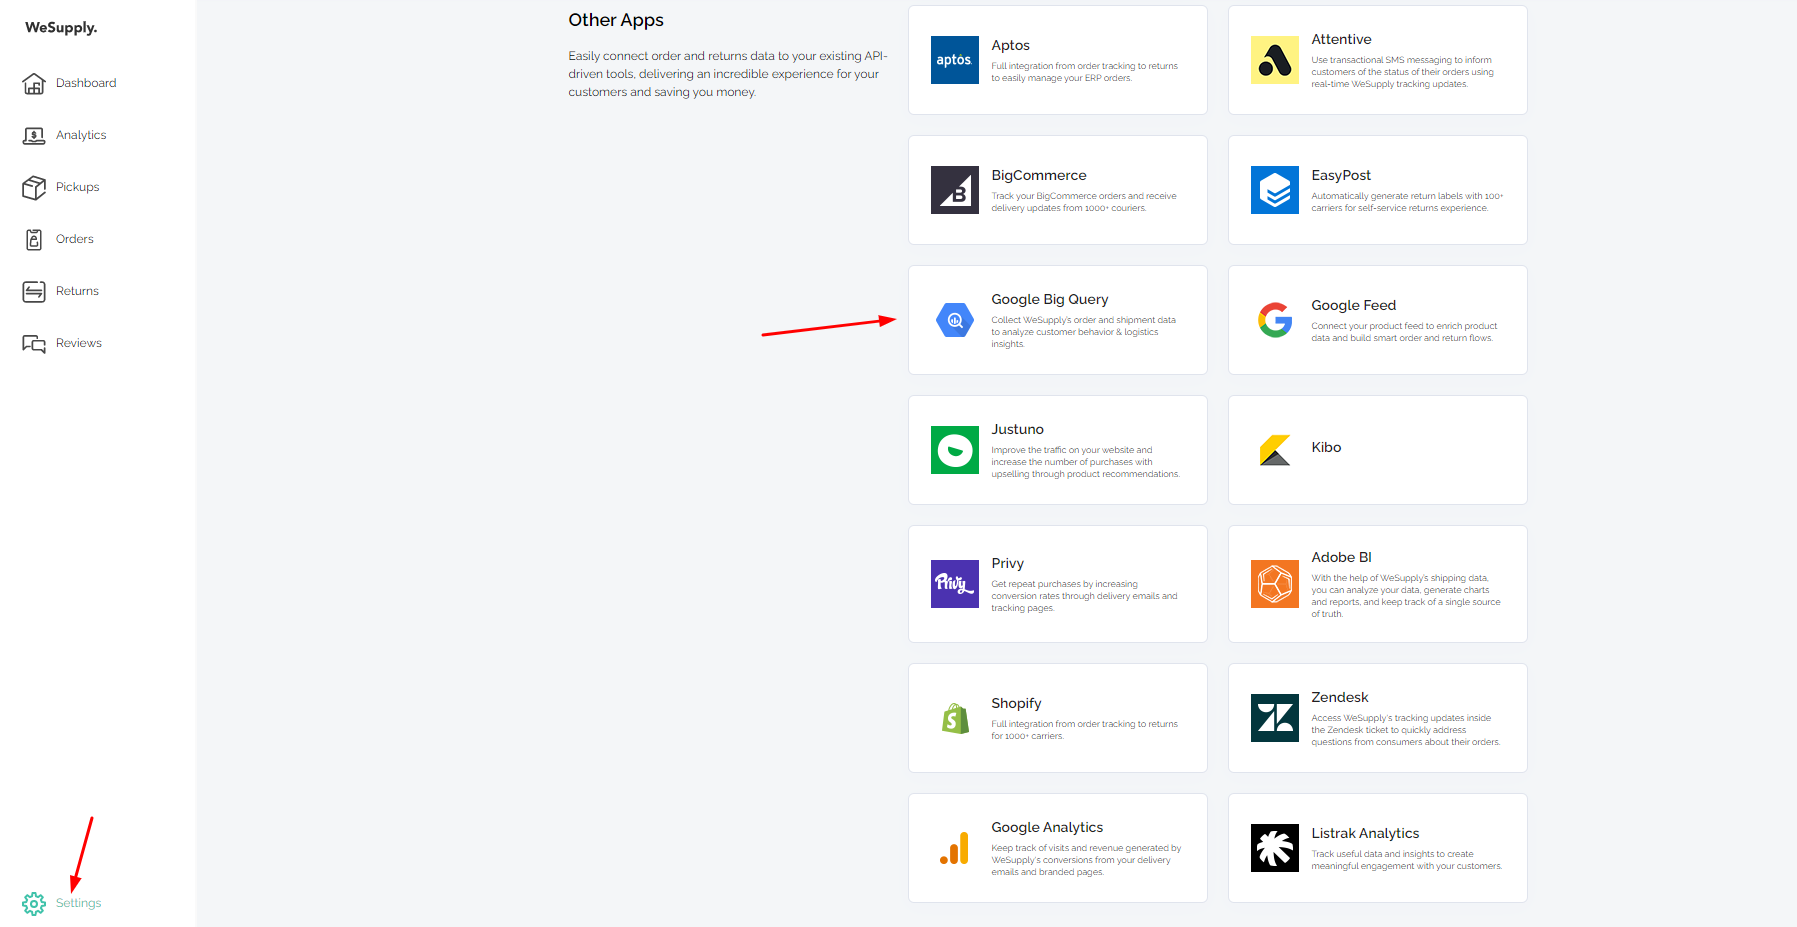Viewport: 1797px width, 927px height.
Task: Open the Kibo integration title
Action: click(1326, 447)
